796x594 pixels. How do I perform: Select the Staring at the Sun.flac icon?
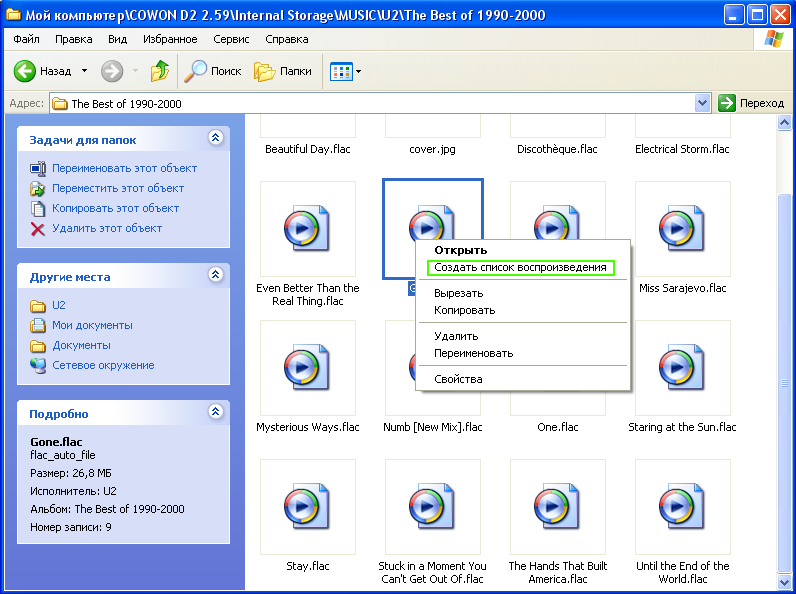click(x=682, y=368)
